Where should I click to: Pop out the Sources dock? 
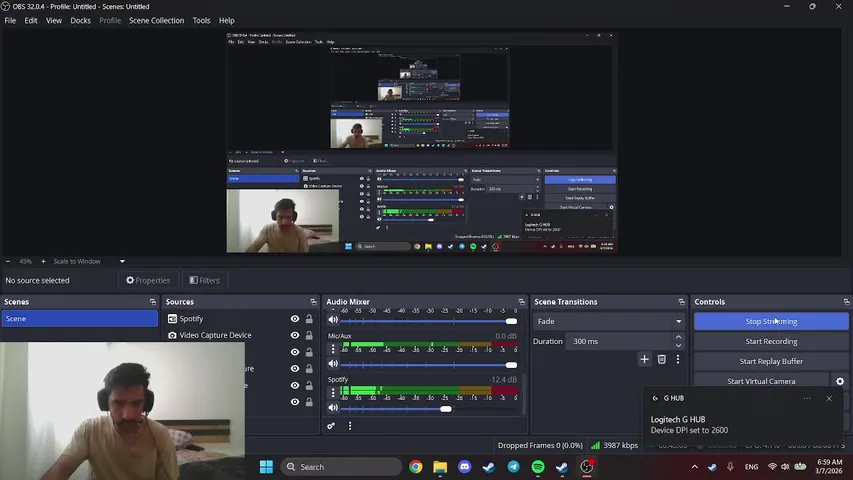click(x=313, y=302)
